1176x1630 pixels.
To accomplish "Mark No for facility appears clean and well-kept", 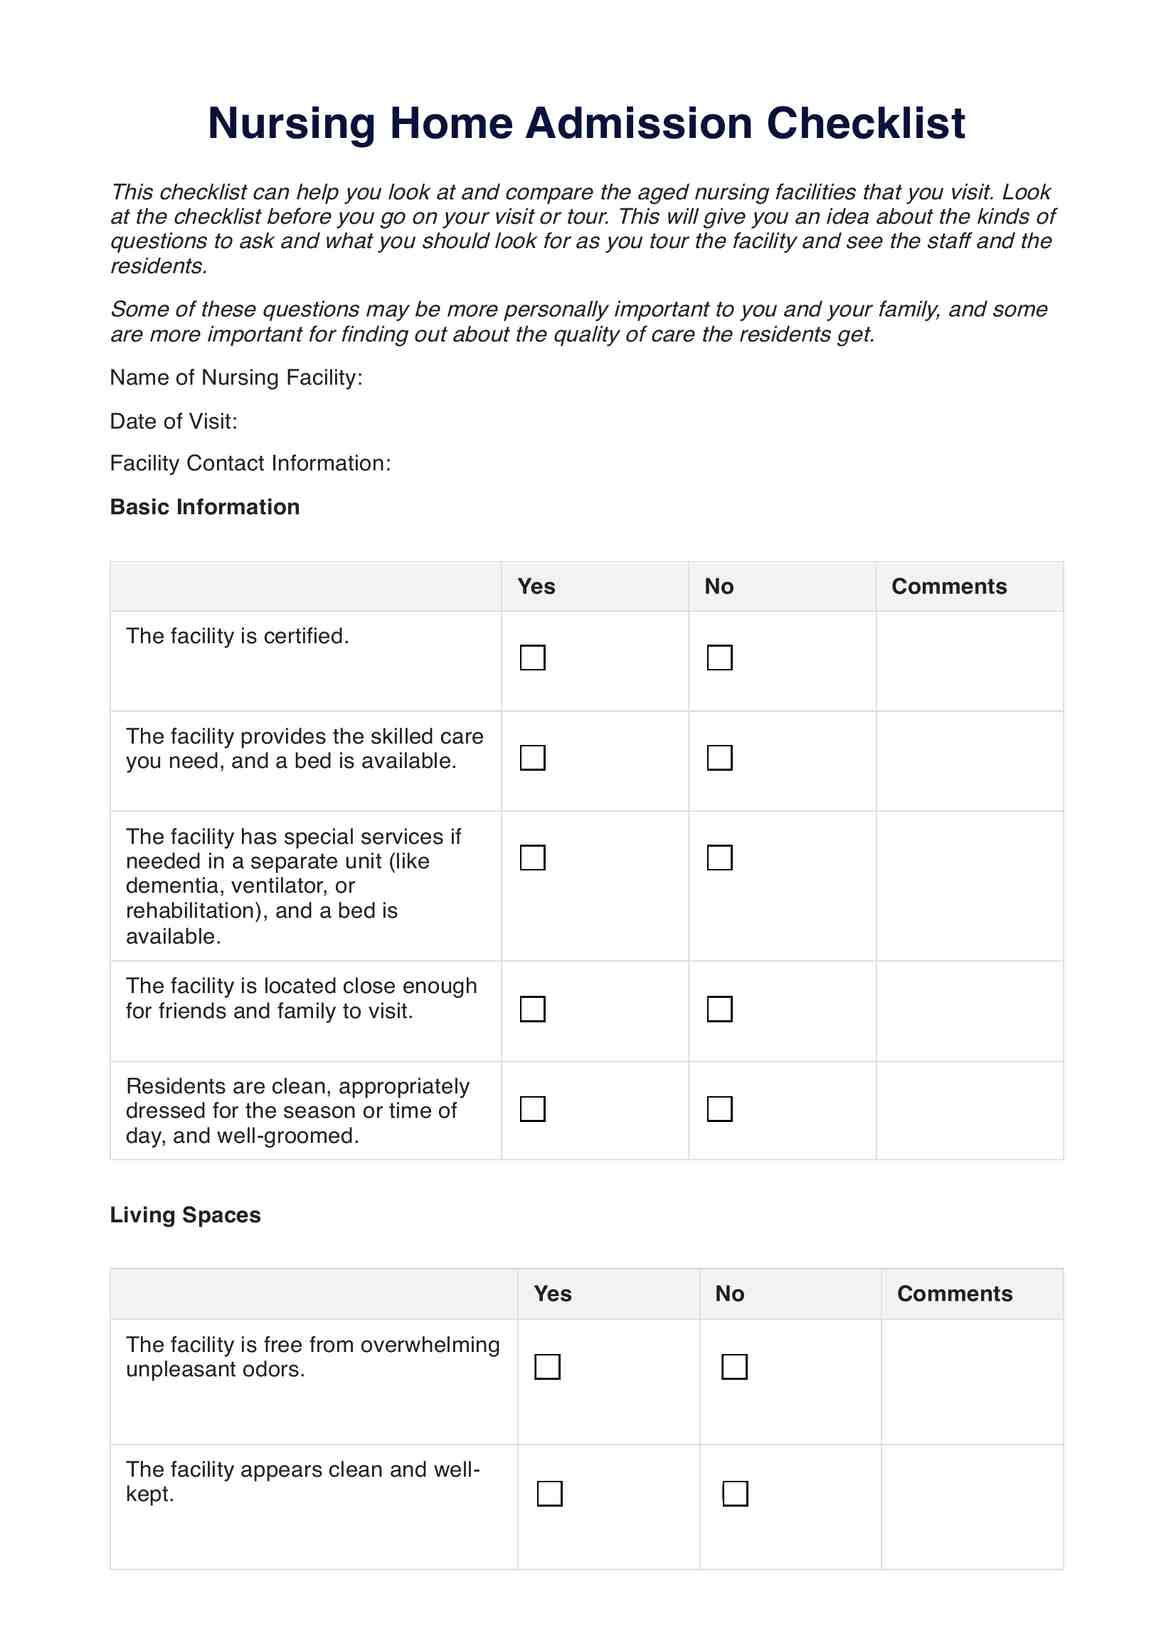I will [x=735, y=1494].
